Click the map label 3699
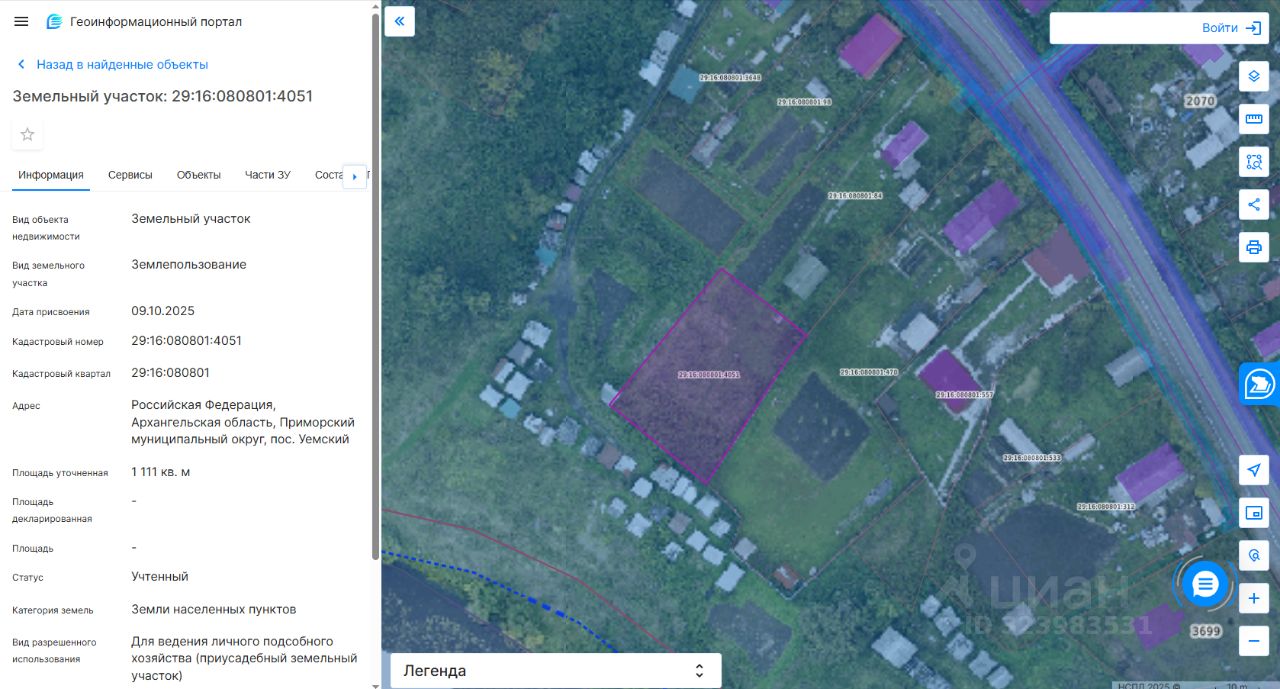1280x689 pixels. pyautogui.click(x=1206, y=631)
